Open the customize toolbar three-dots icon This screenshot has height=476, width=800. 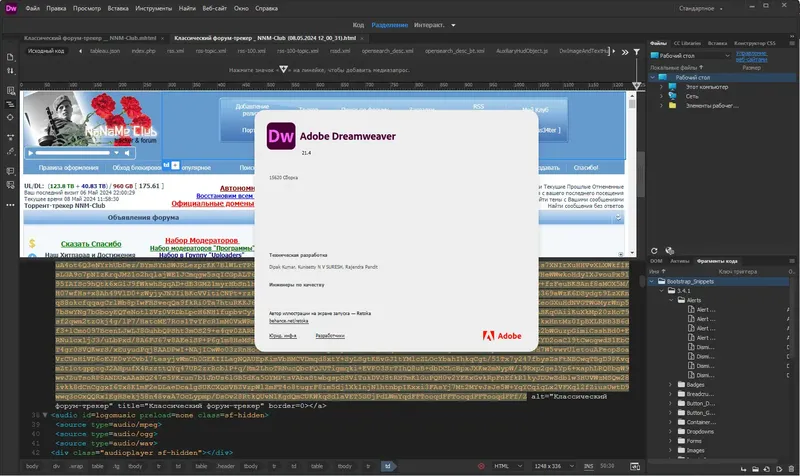click(x=10, y=205)
